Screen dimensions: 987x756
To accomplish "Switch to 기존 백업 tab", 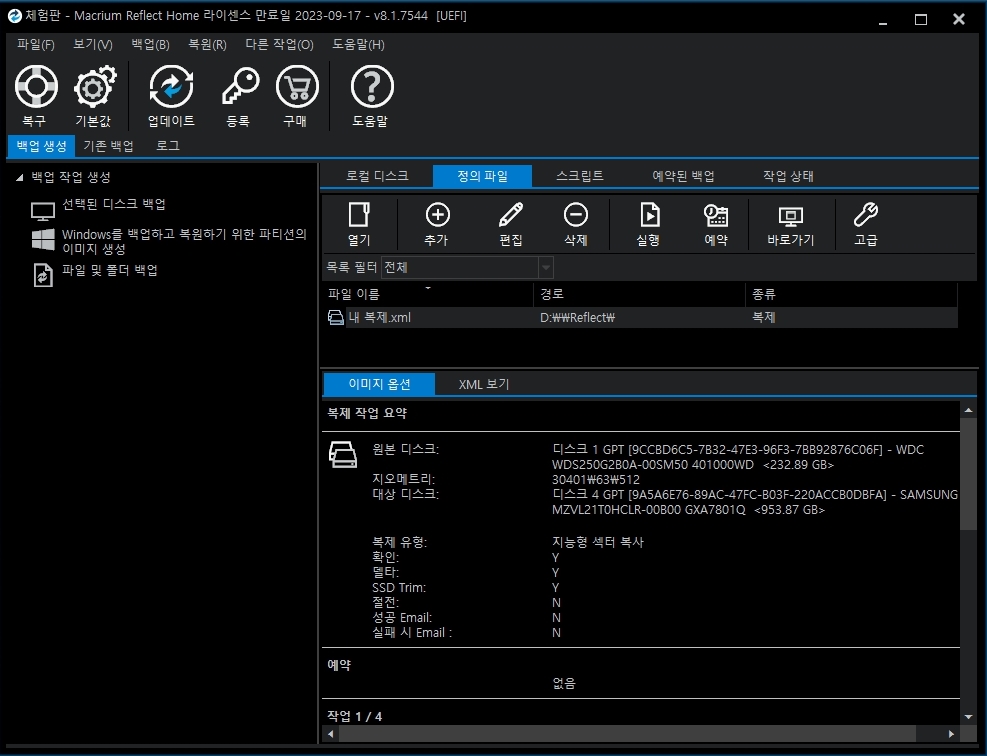I will (108, 146).
